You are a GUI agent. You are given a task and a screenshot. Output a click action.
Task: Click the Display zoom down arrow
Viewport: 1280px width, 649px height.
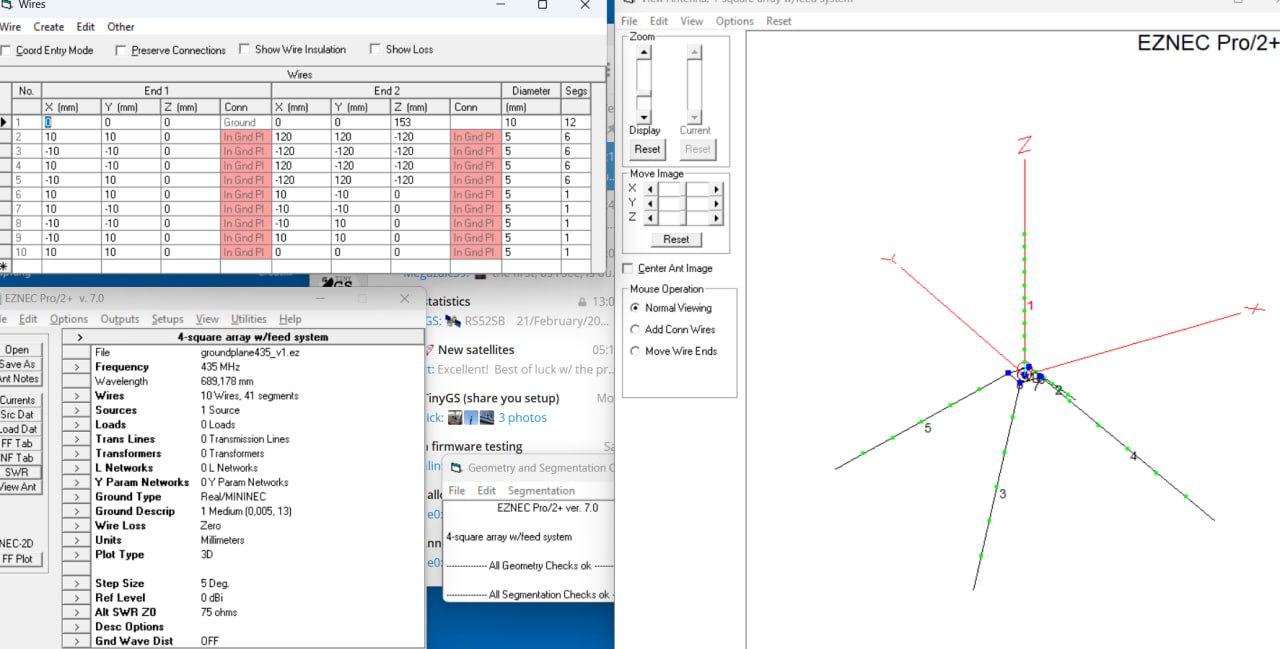pyautogui.click(x=644, y=117)
